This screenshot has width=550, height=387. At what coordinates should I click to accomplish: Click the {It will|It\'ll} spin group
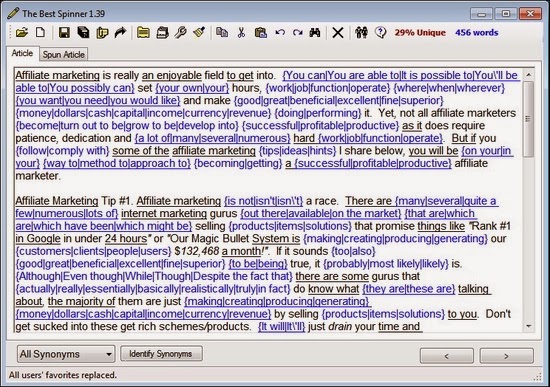(282, 326)
